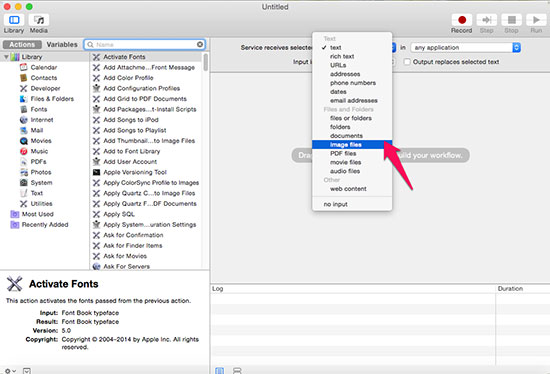Select the Ask For Servers action
Image resolution: width=550 pixels, height=374 pixels.
146,266
